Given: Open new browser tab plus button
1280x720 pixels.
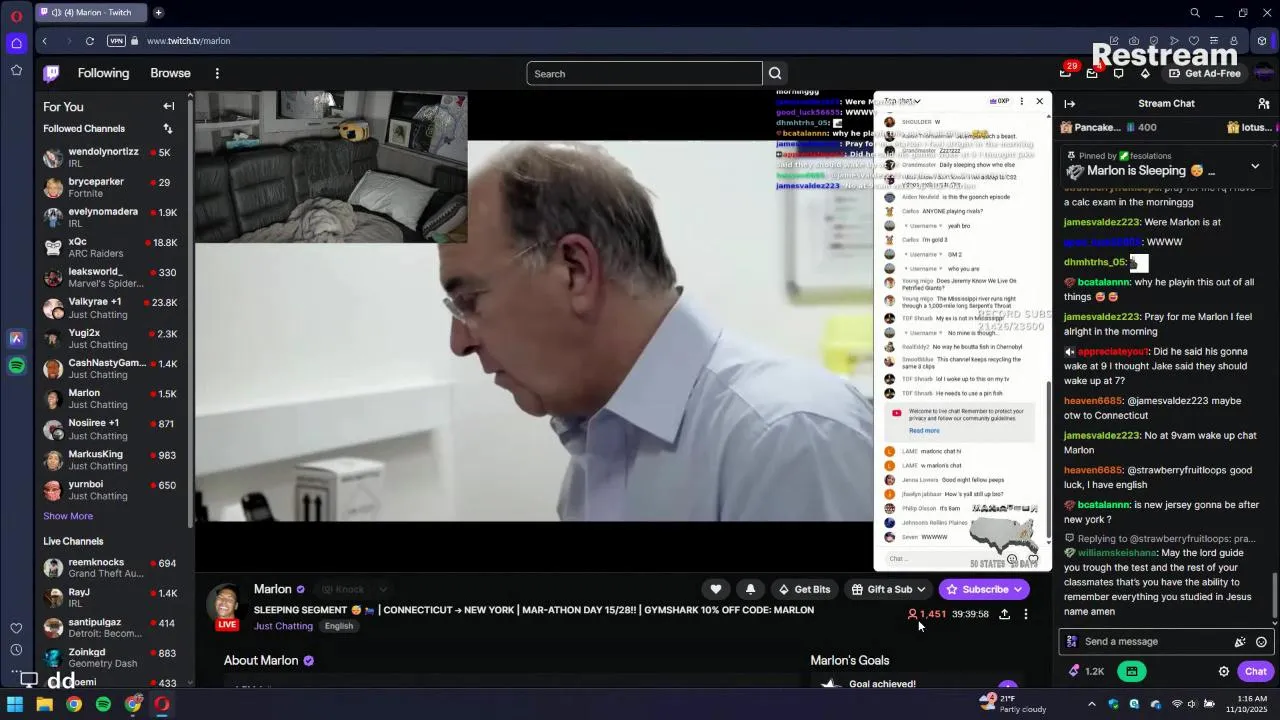Looking at the screenshot, I should pyautogui.click(x=158, y=12).
